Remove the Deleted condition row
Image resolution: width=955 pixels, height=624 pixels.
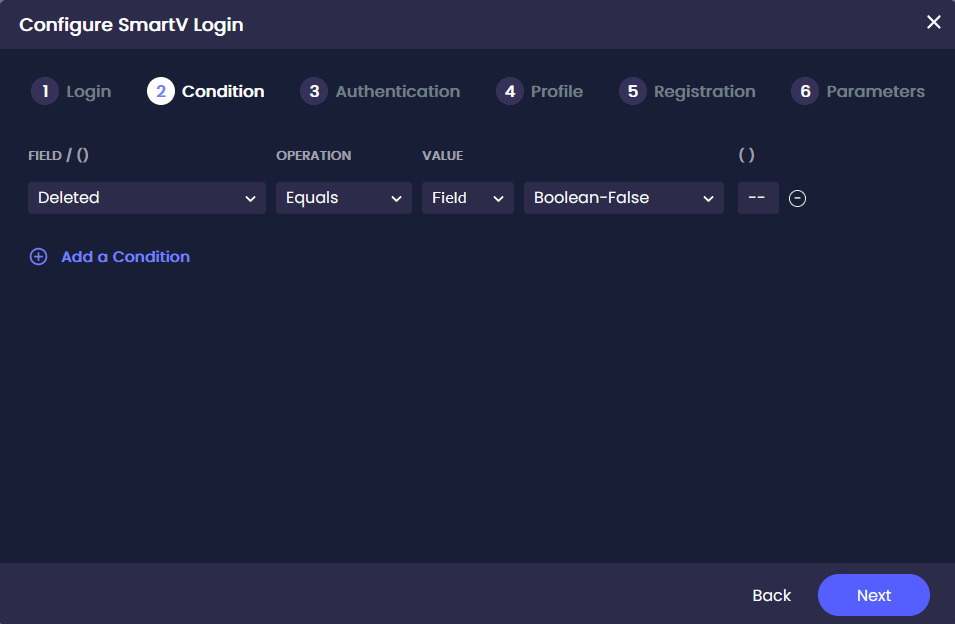pos(797,198)
